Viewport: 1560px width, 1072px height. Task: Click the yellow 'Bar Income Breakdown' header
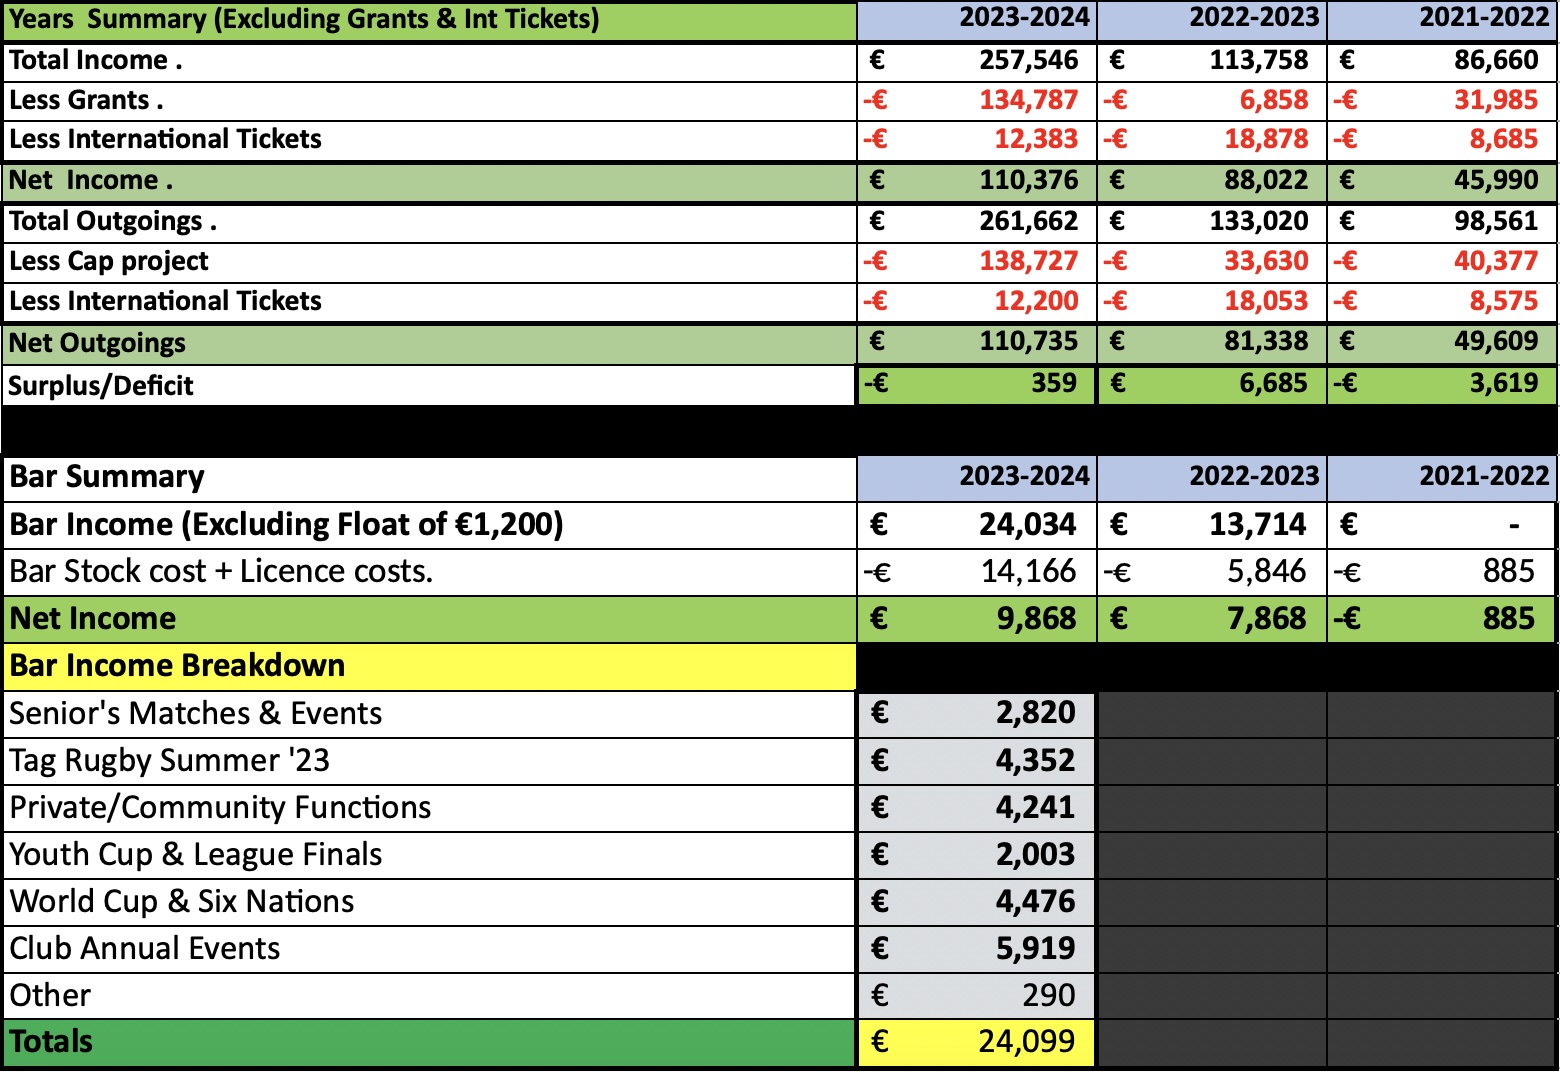tap(177, 666)
